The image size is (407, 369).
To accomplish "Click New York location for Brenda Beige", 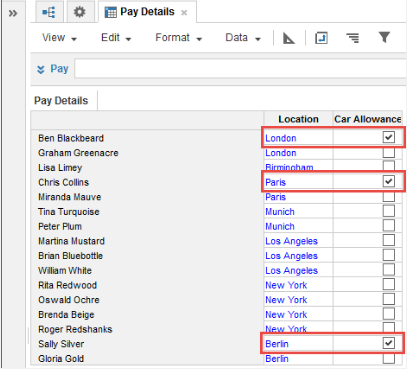I will 286,314.
